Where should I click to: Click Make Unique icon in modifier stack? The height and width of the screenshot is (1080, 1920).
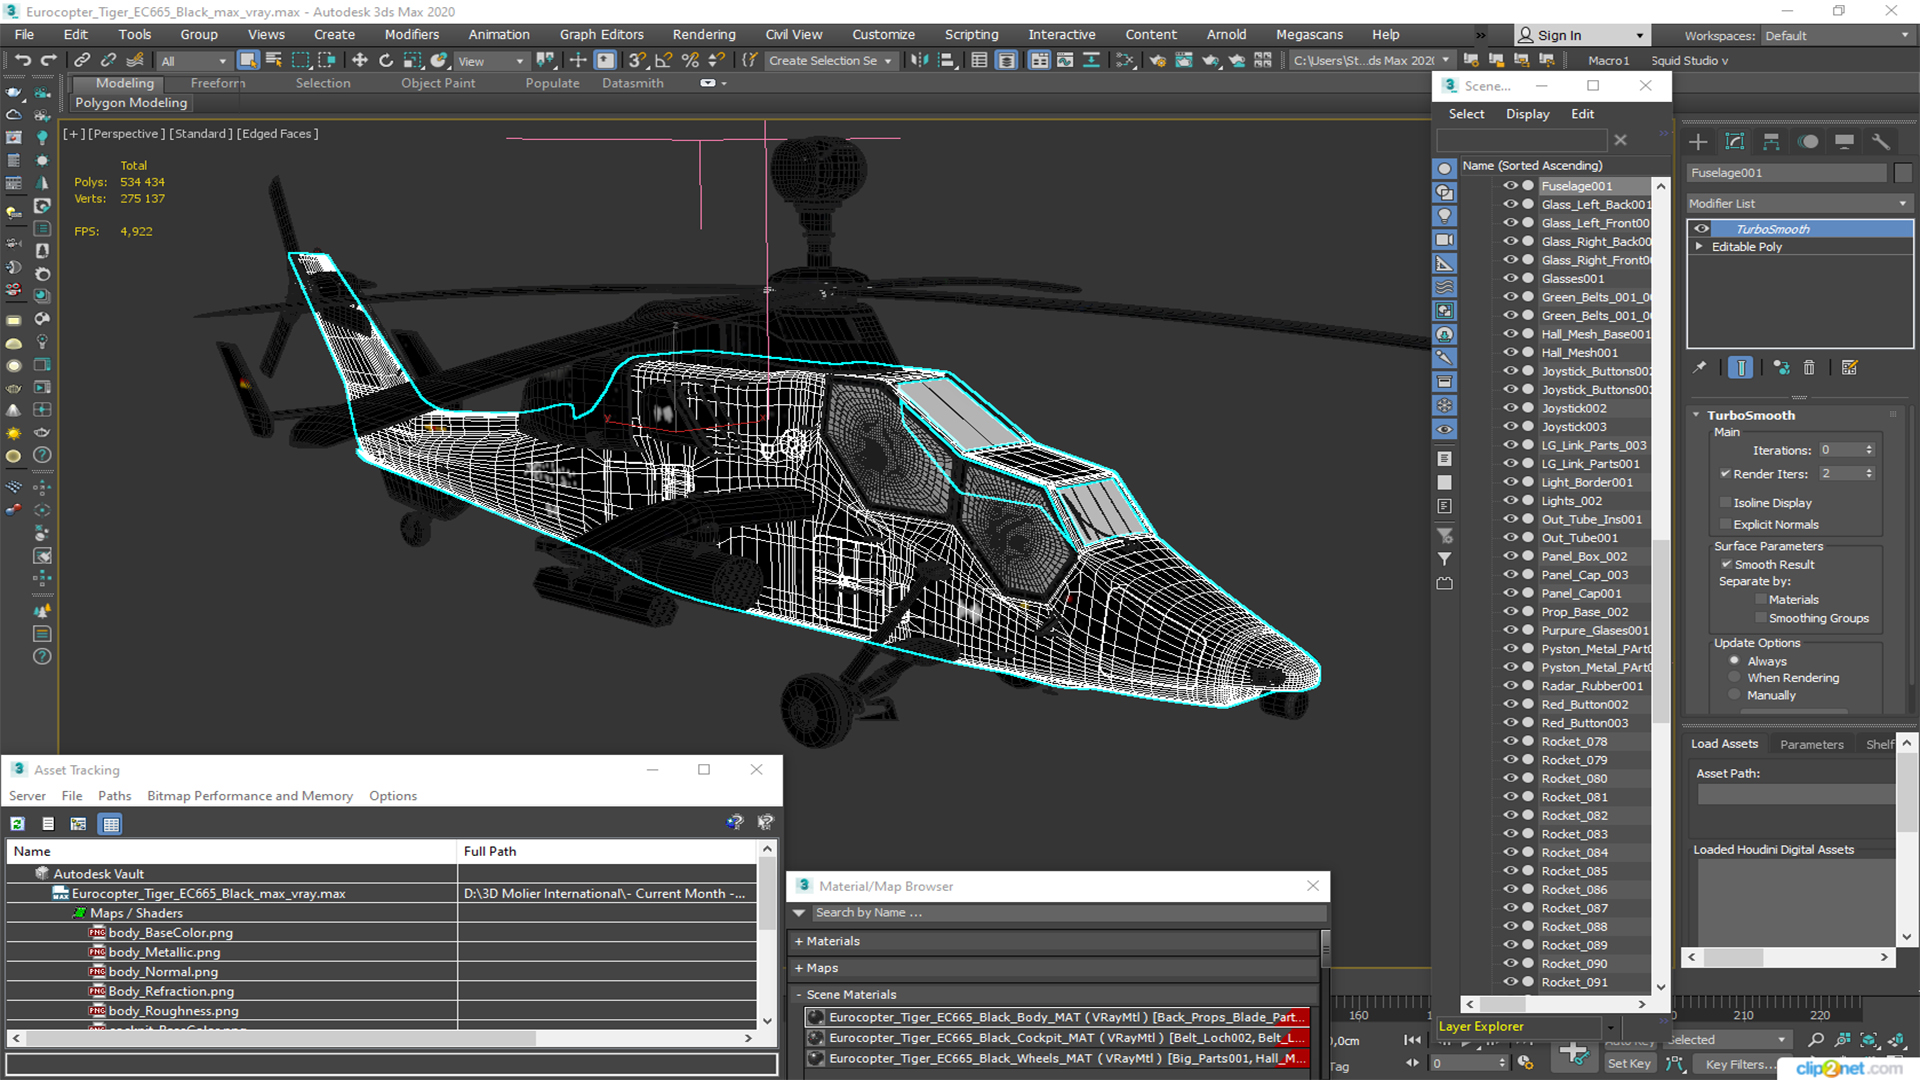click(1781, 368)
